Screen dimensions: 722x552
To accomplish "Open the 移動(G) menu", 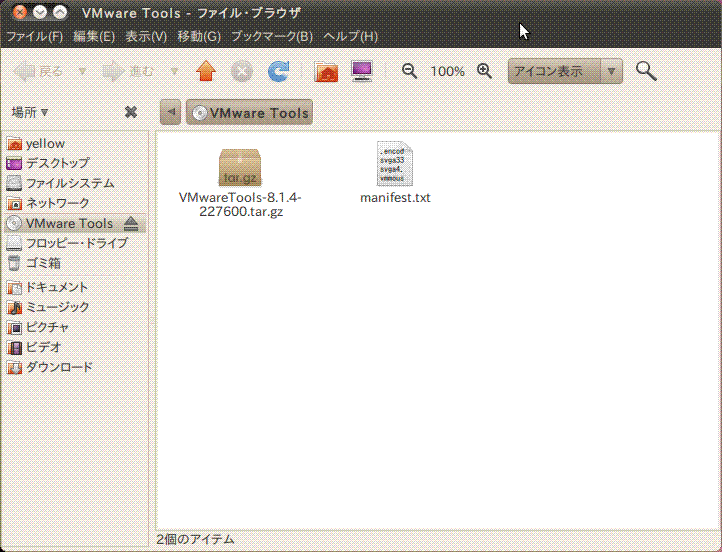I will (199, 36).
